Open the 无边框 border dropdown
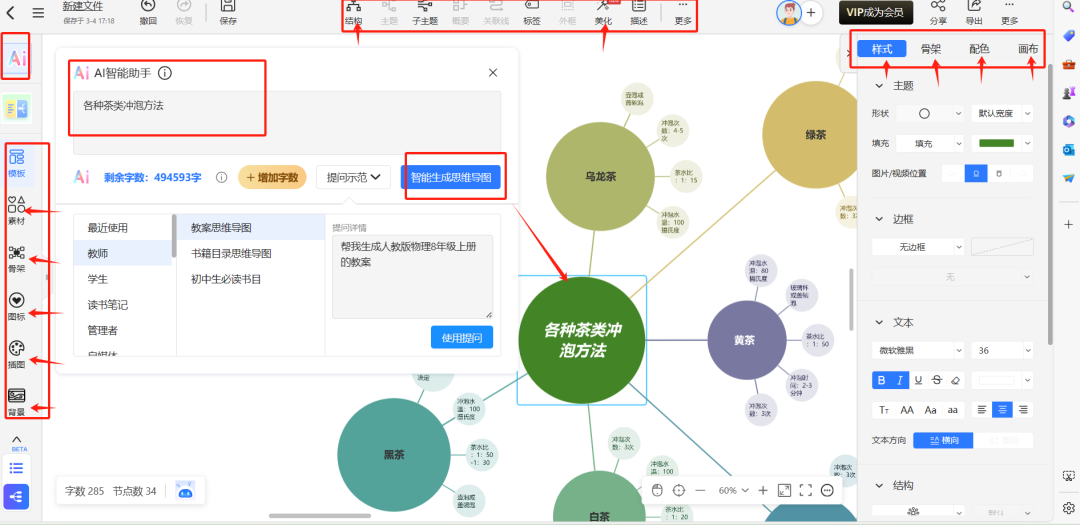 click(918, 246)
